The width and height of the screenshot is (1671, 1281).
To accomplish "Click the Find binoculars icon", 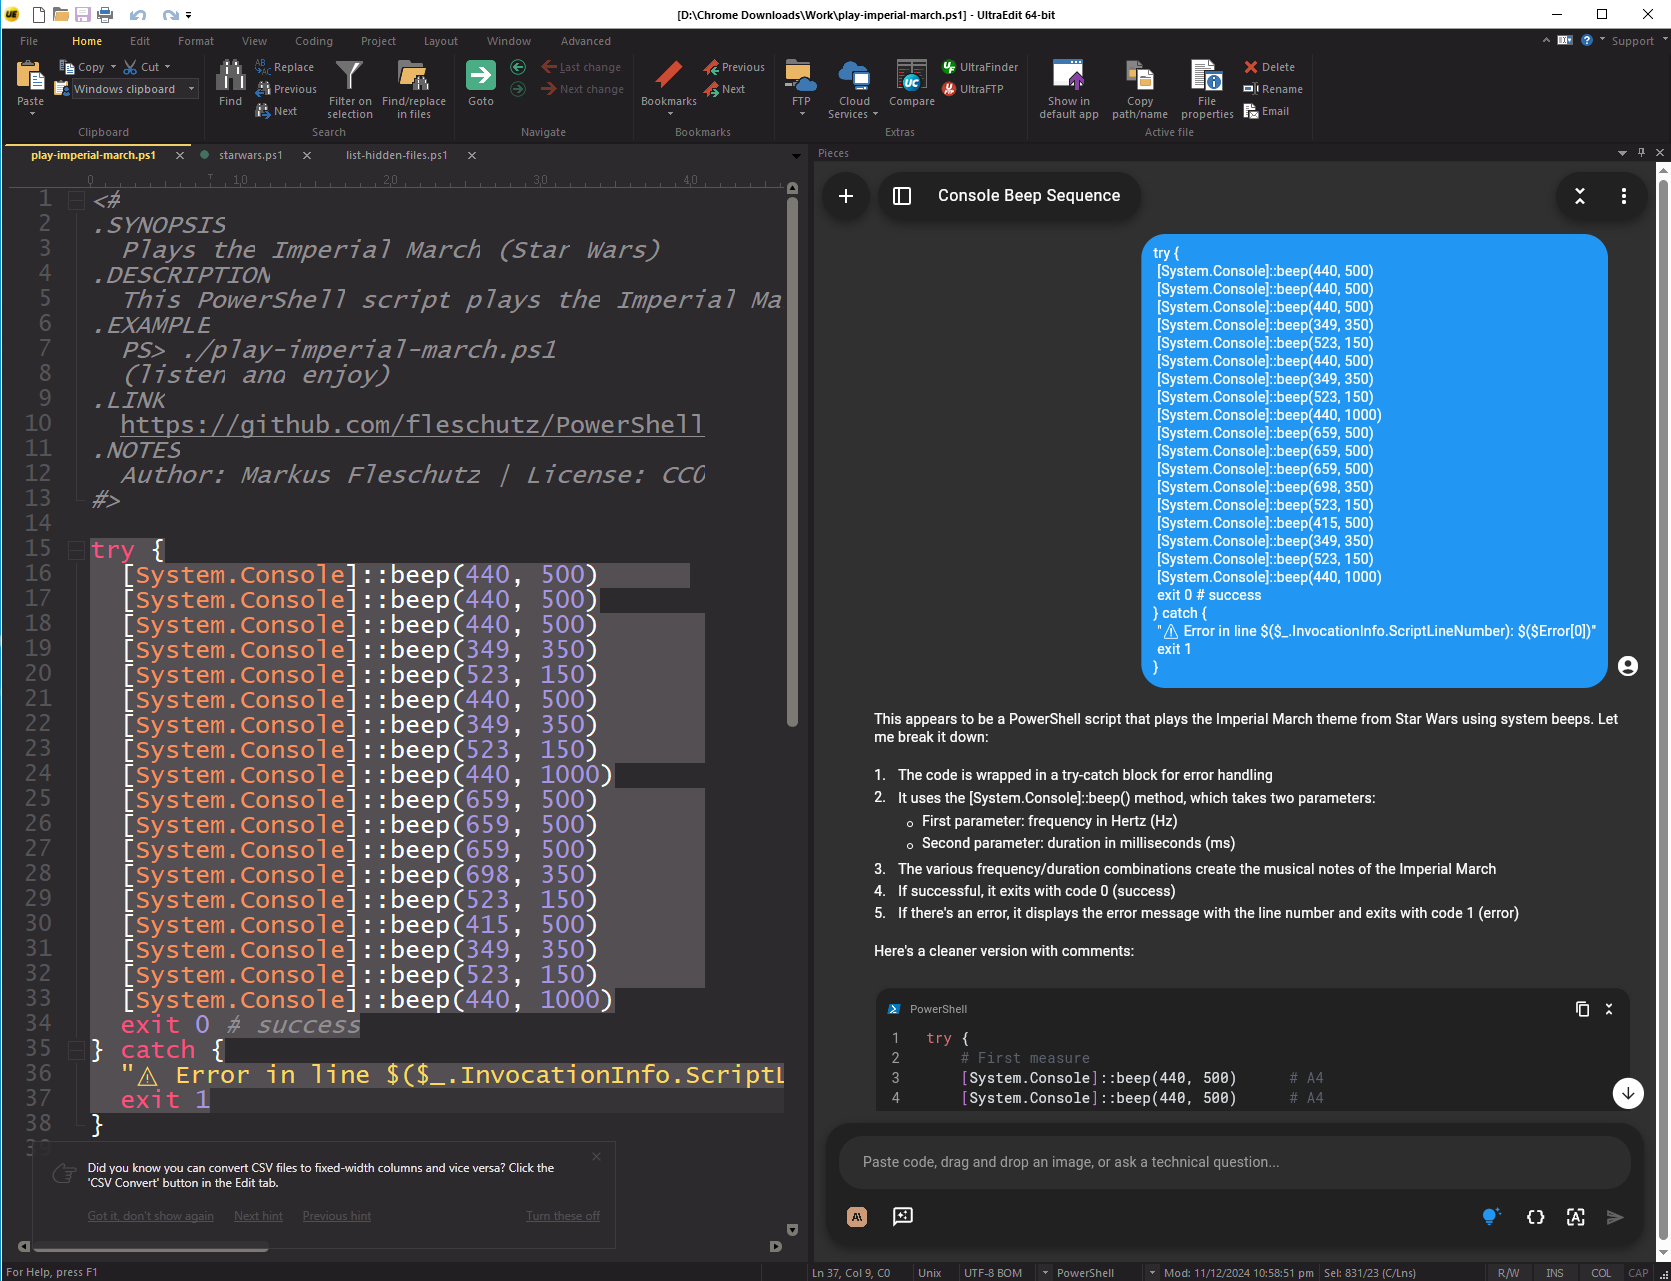I will coord(230,76).
